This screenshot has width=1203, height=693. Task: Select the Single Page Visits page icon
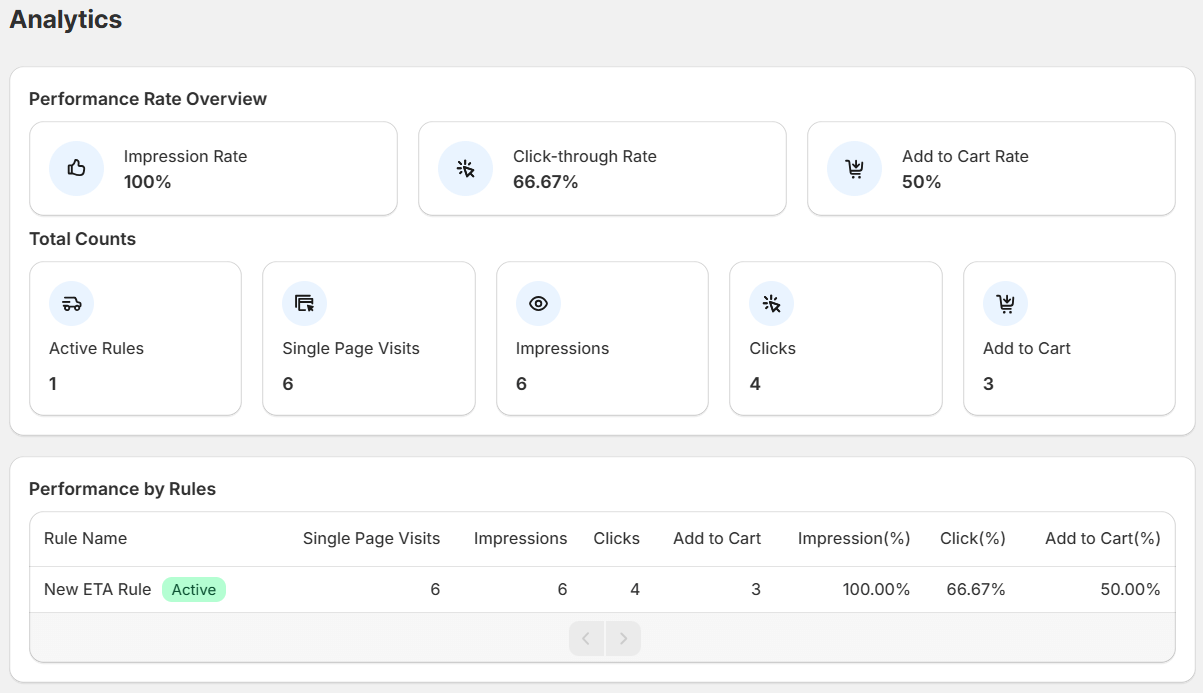point(303,303)
